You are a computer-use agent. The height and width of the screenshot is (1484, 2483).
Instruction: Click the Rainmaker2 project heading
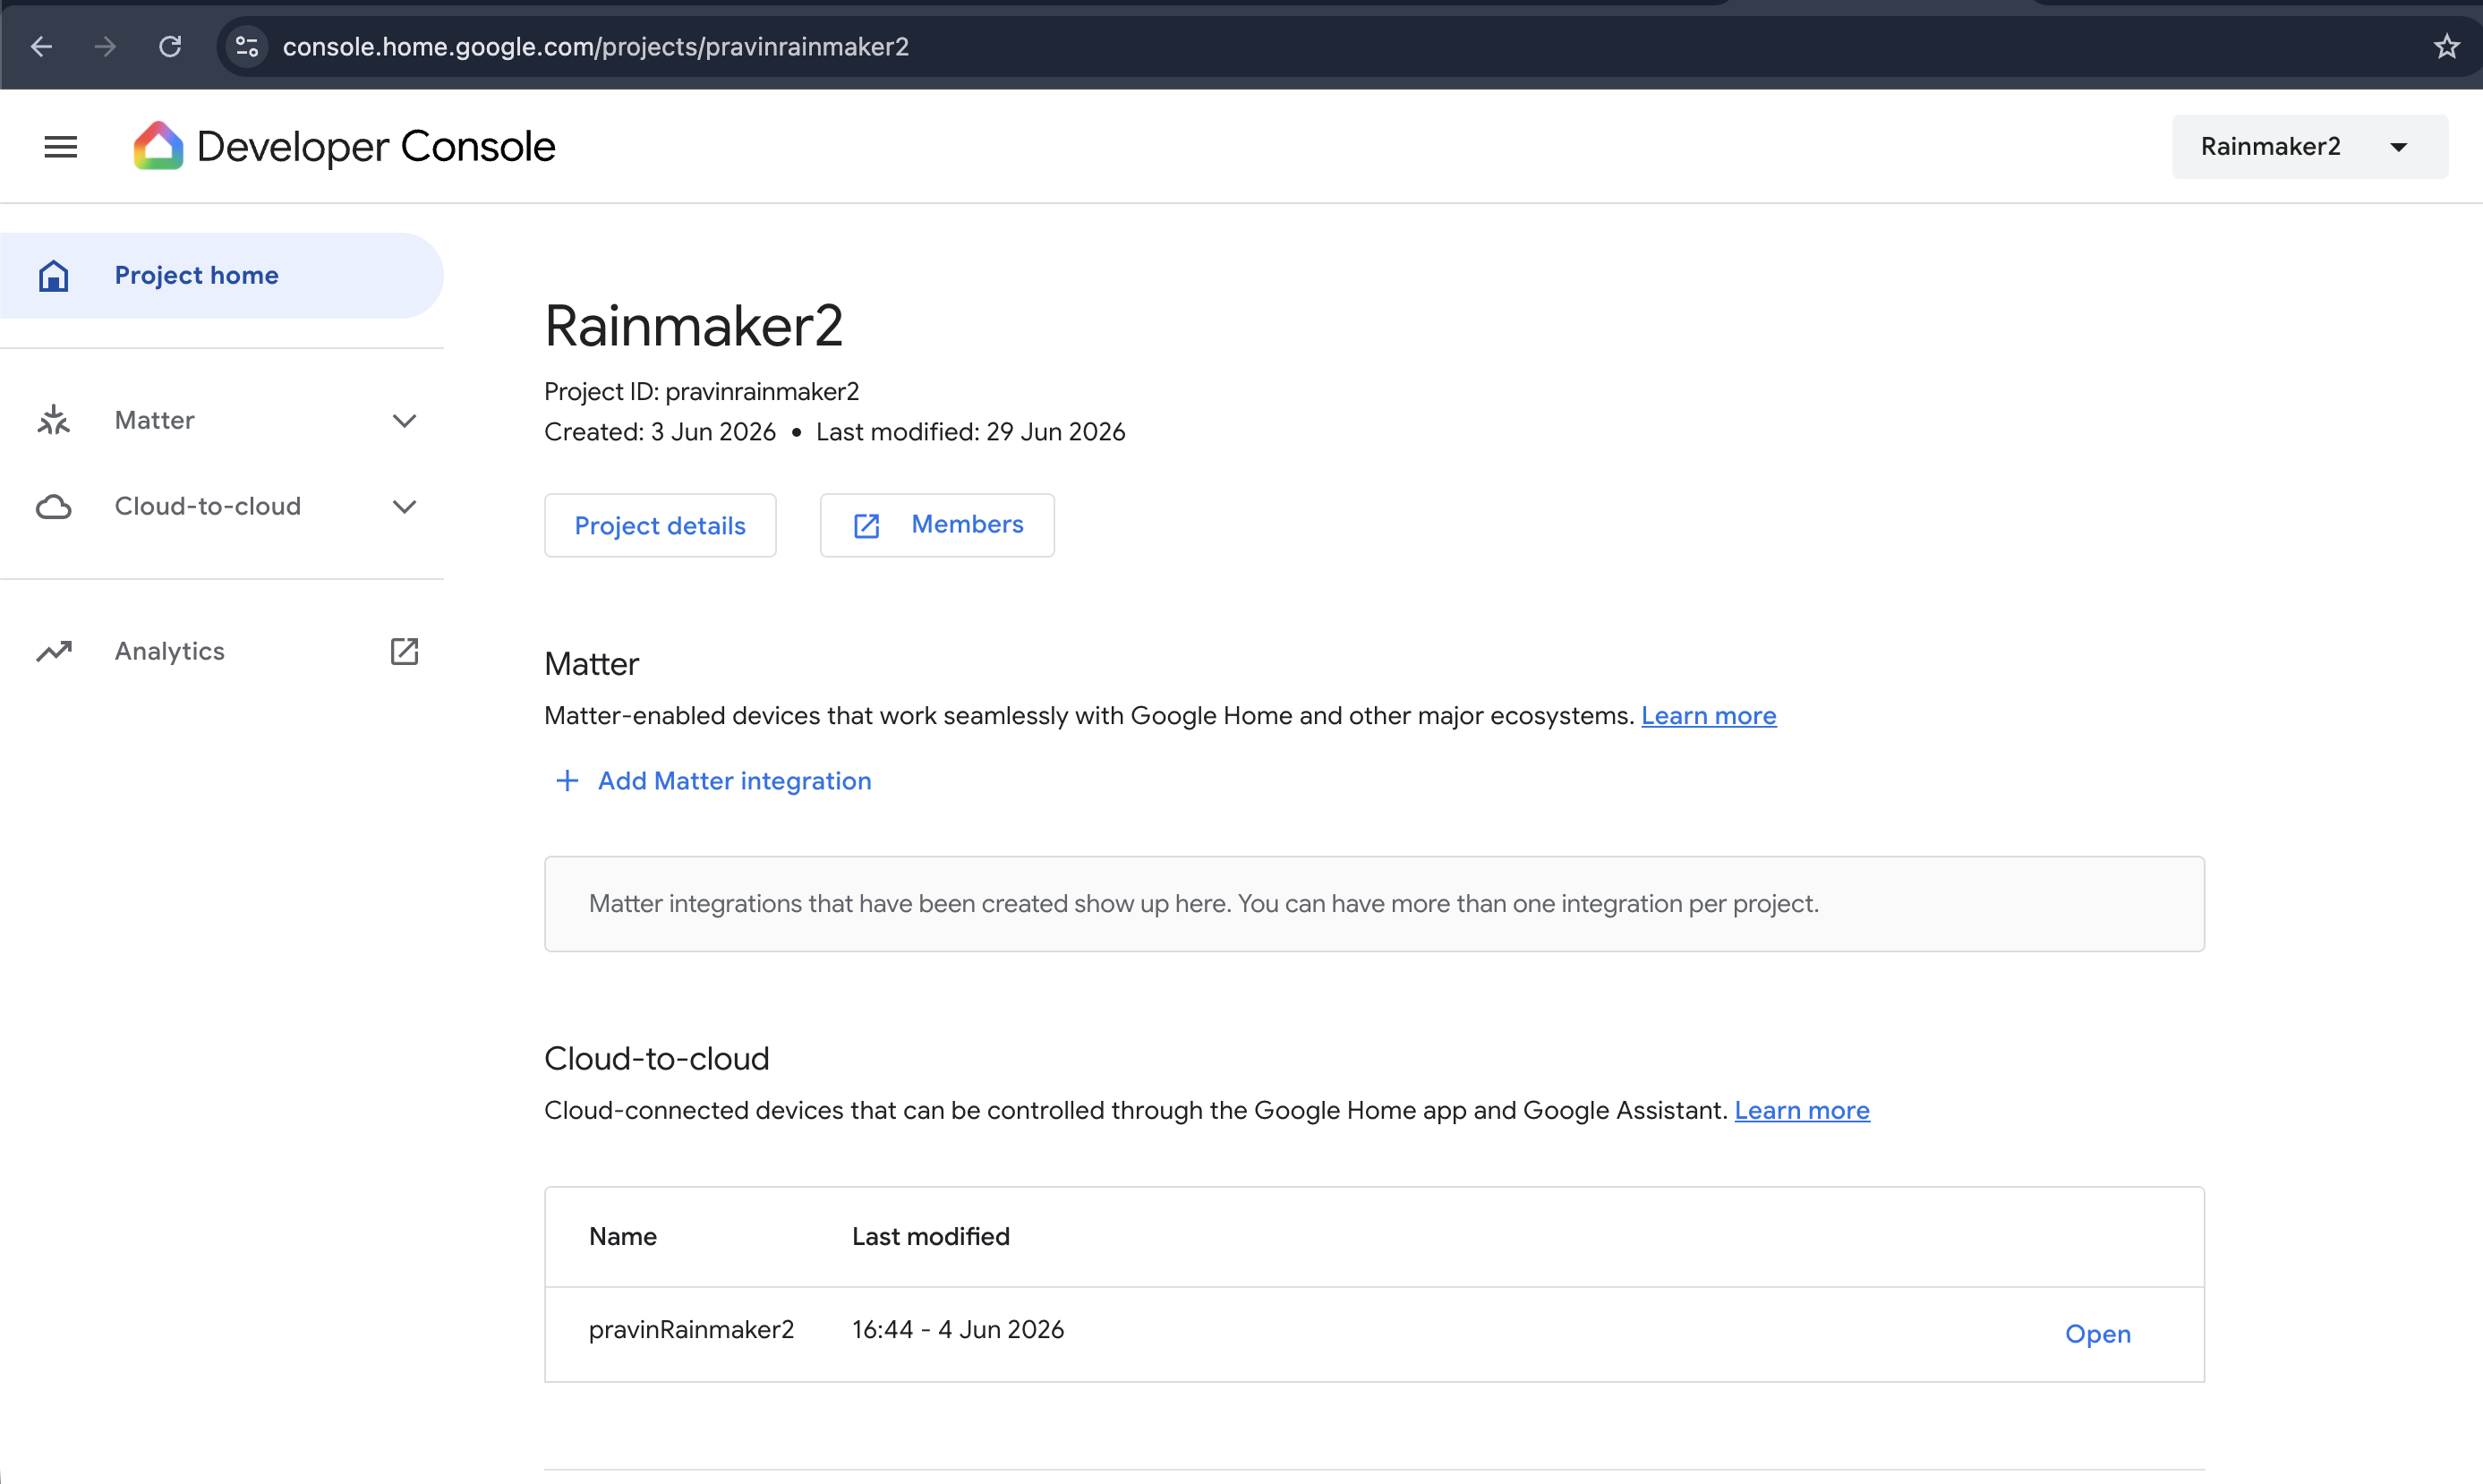pos(694,326)
